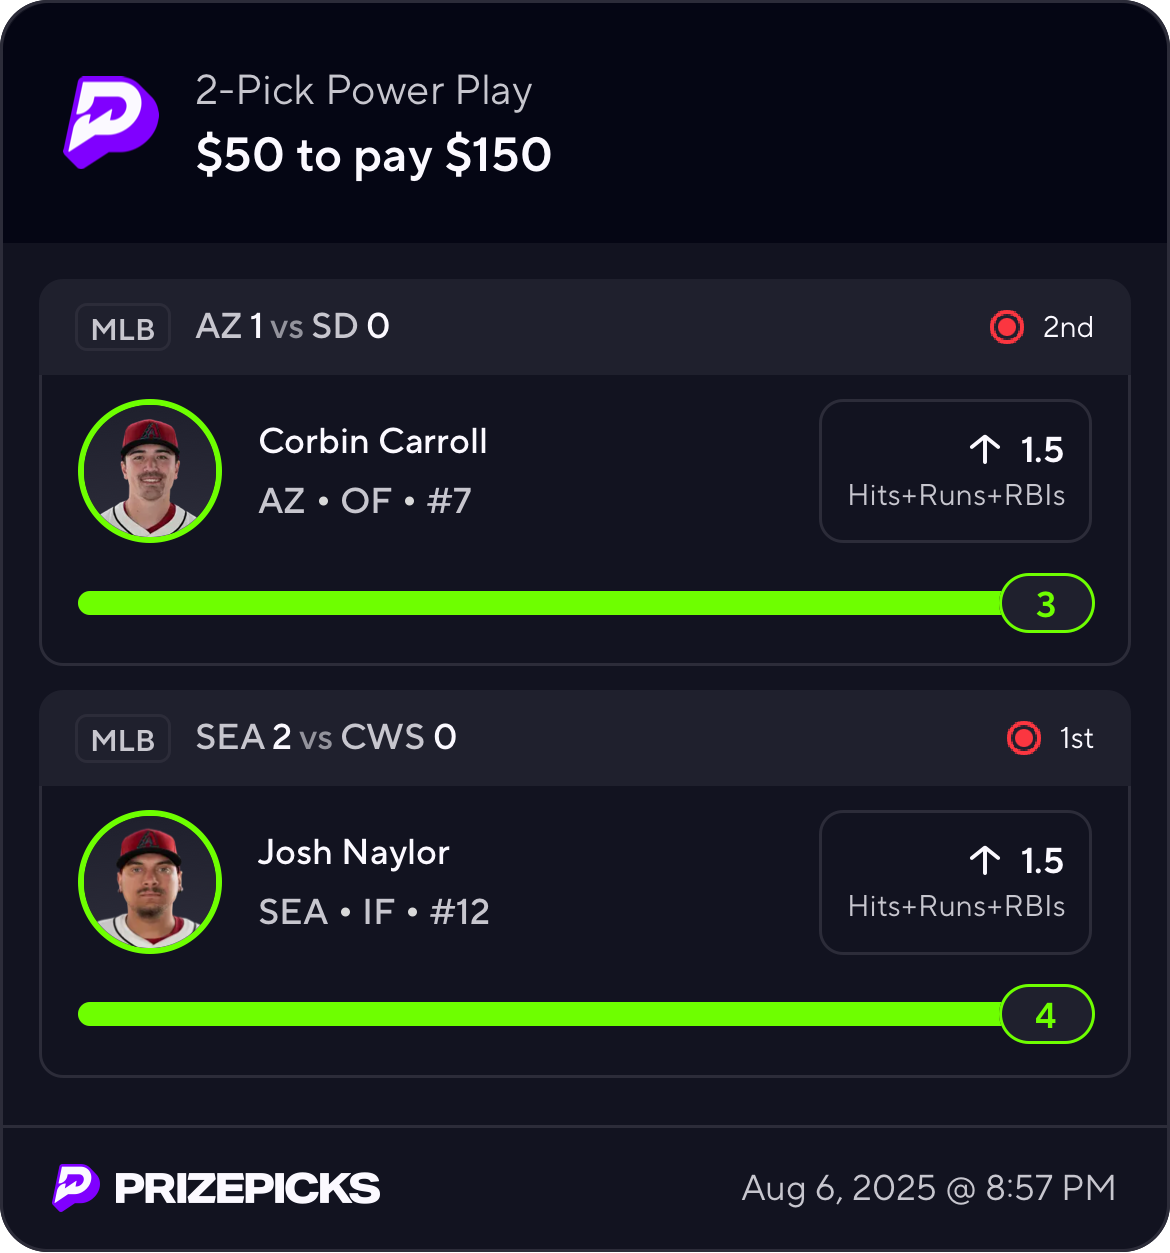
Task: Click the live indicator beside 1st
Action: [x=1023, y=738]
